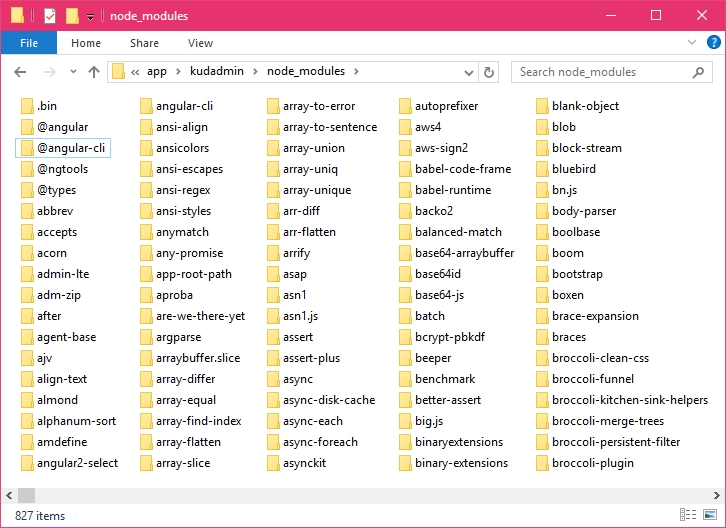Viewport: 726px width, 528px height.
Task: Select the asn1.js folder
Action: (x=293, y=316)
